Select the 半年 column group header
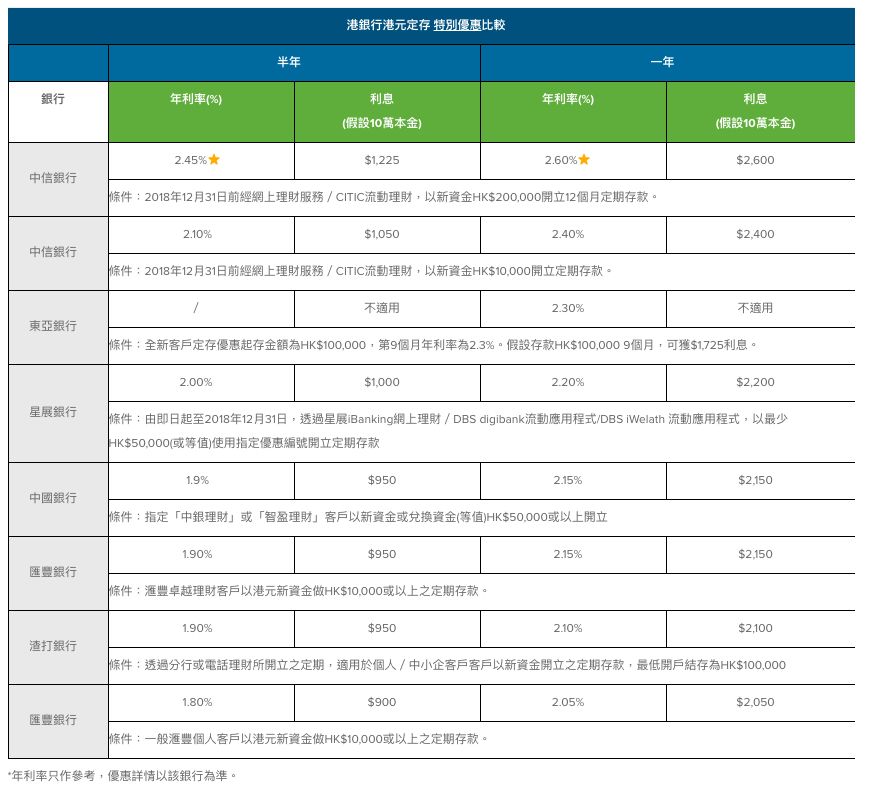The height and width of the screenshot is (786, 876). 294,63
